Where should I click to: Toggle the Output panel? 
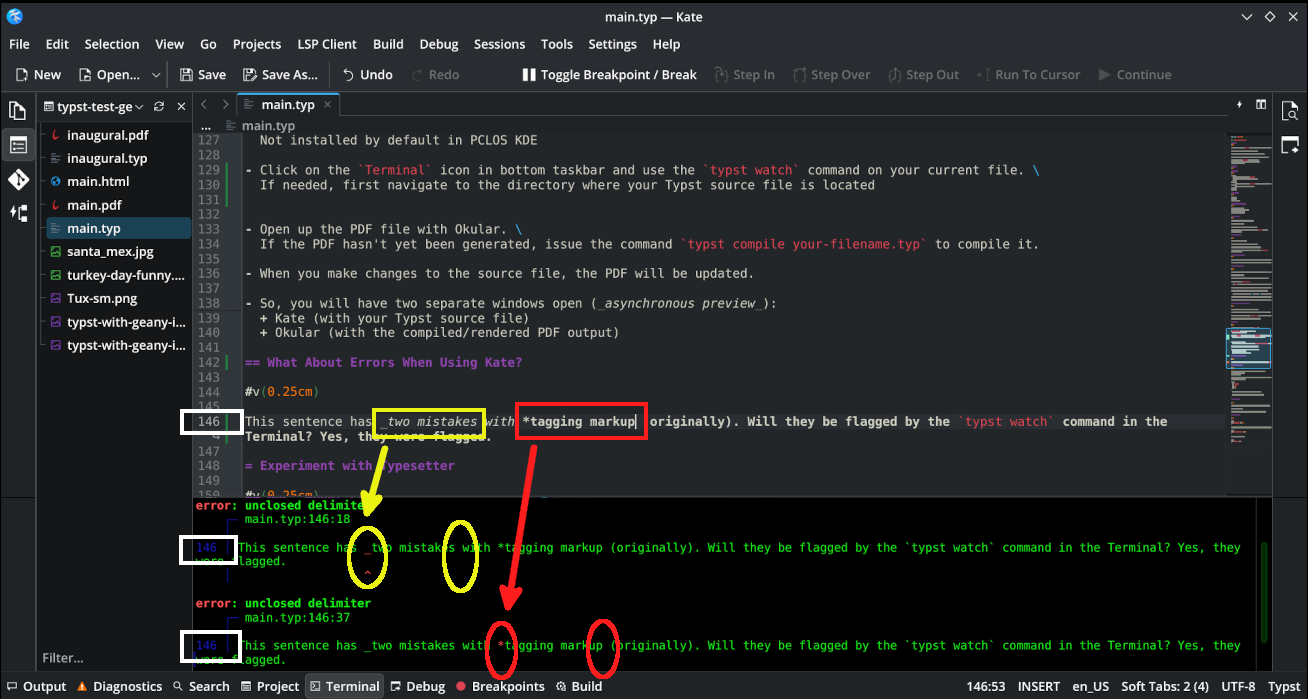[36, 686]
